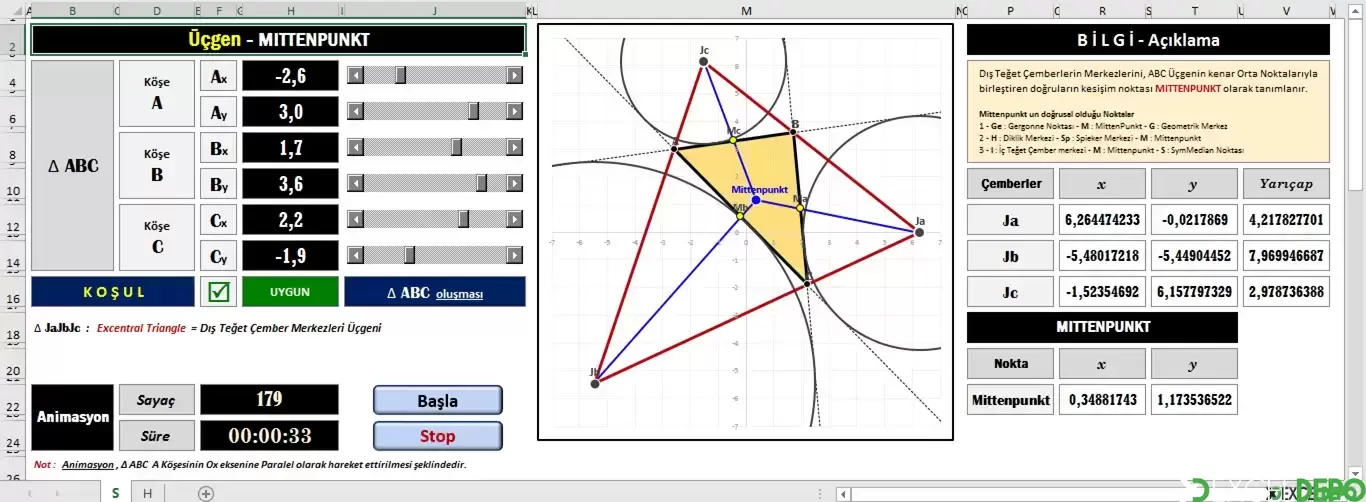
Task: Click the Çemberler header cell
Action: 1010,184
